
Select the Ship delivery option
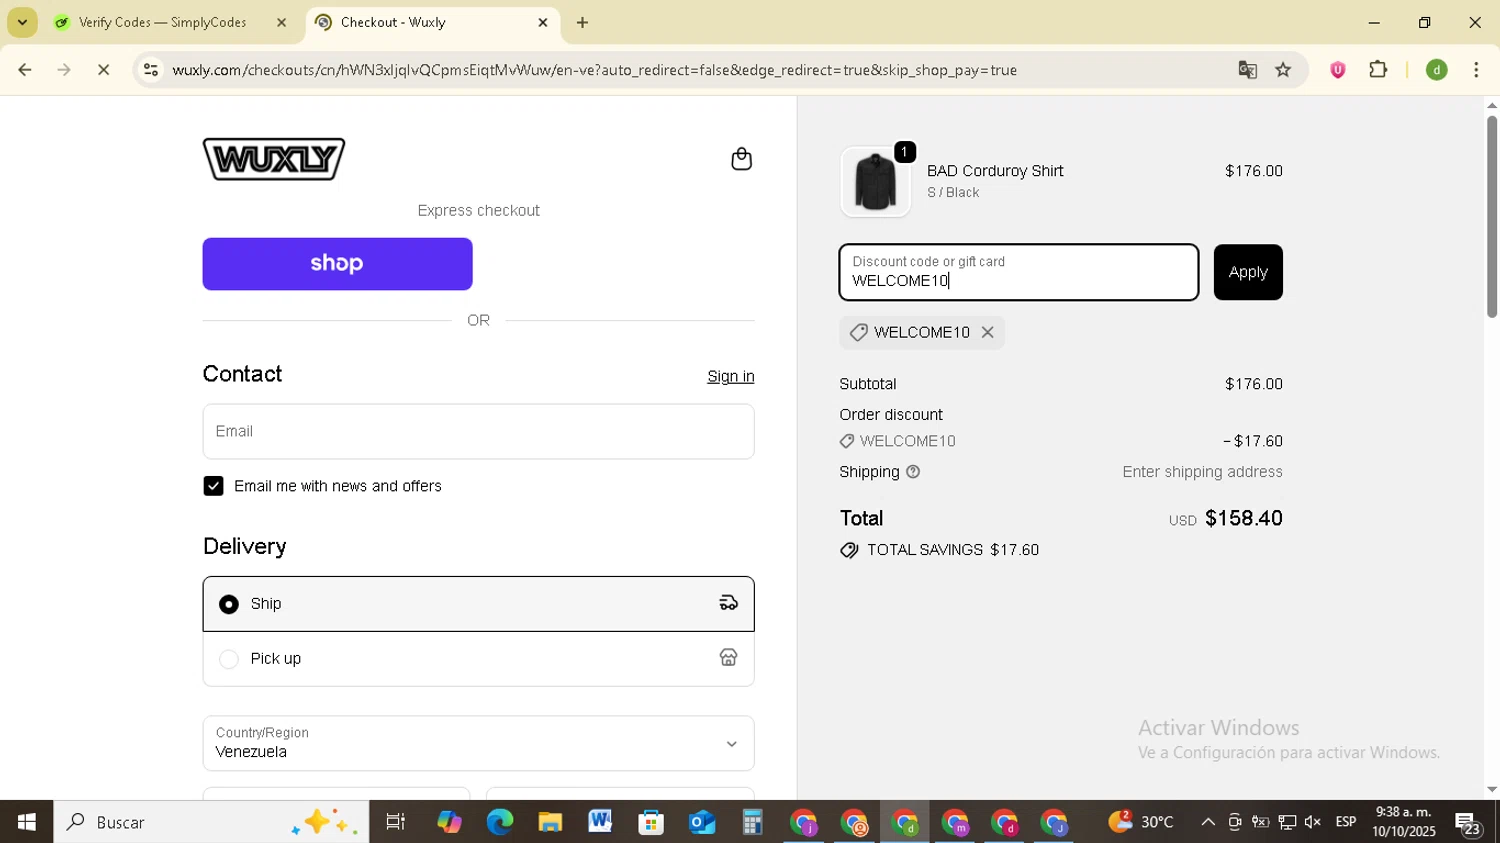(478, 604)
